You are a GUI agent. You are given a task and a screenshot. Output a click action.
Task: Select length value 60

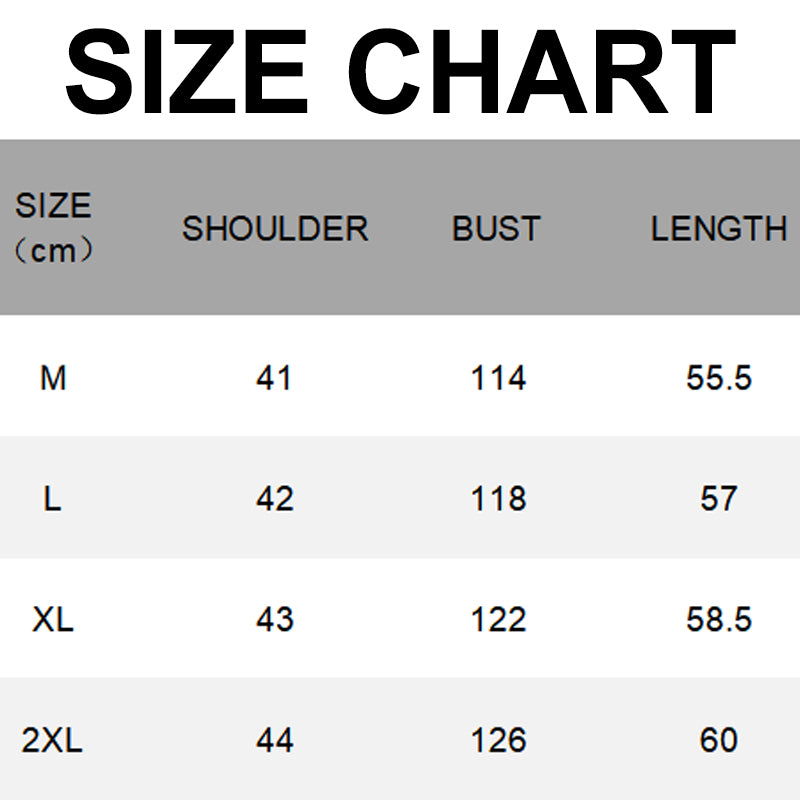719,741
